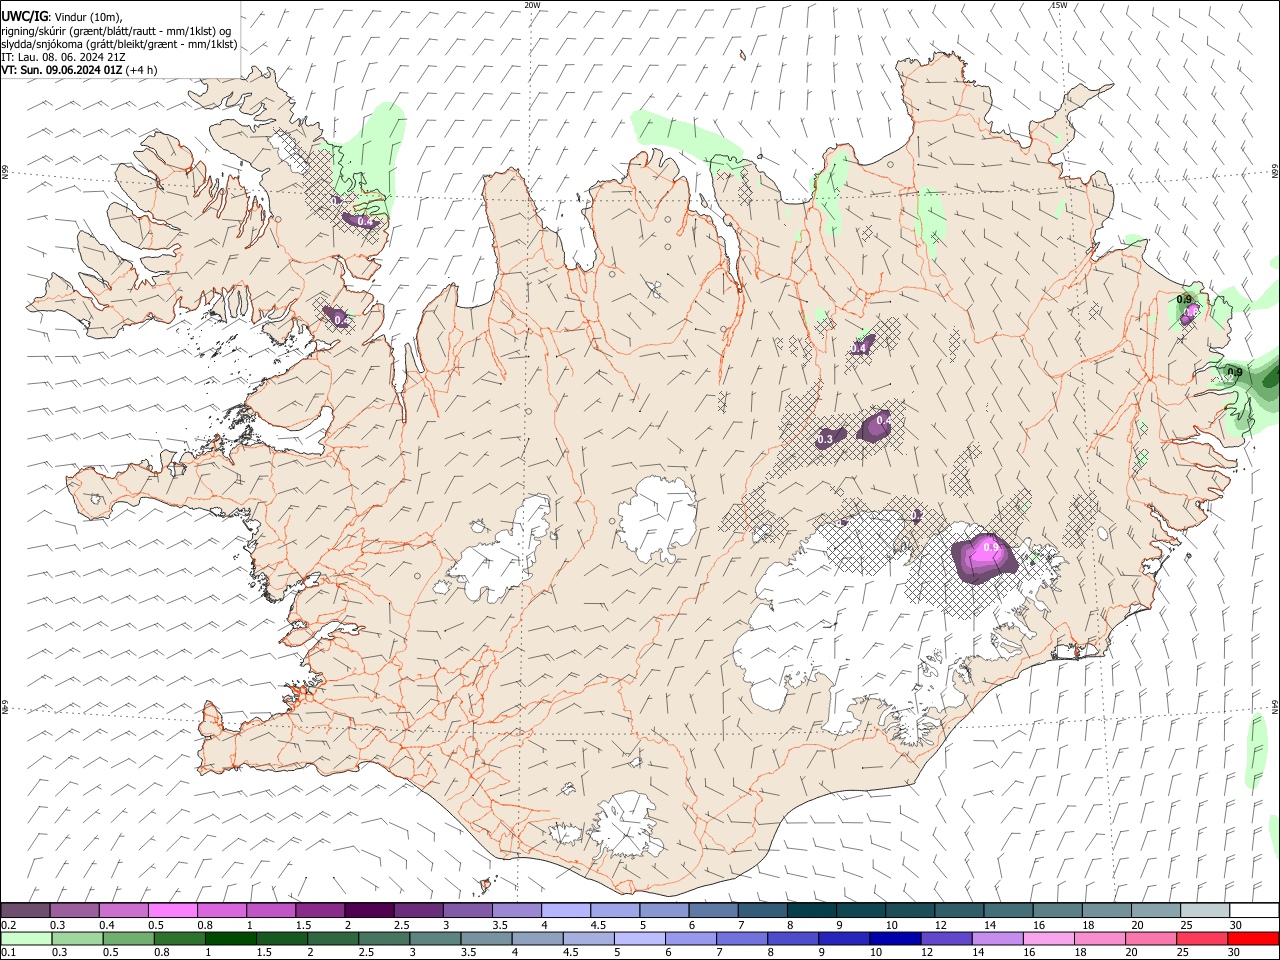Pick the white swatch after 30 on upper scale
Screen dimensions: 1280x960
[x=1253, y=910]
